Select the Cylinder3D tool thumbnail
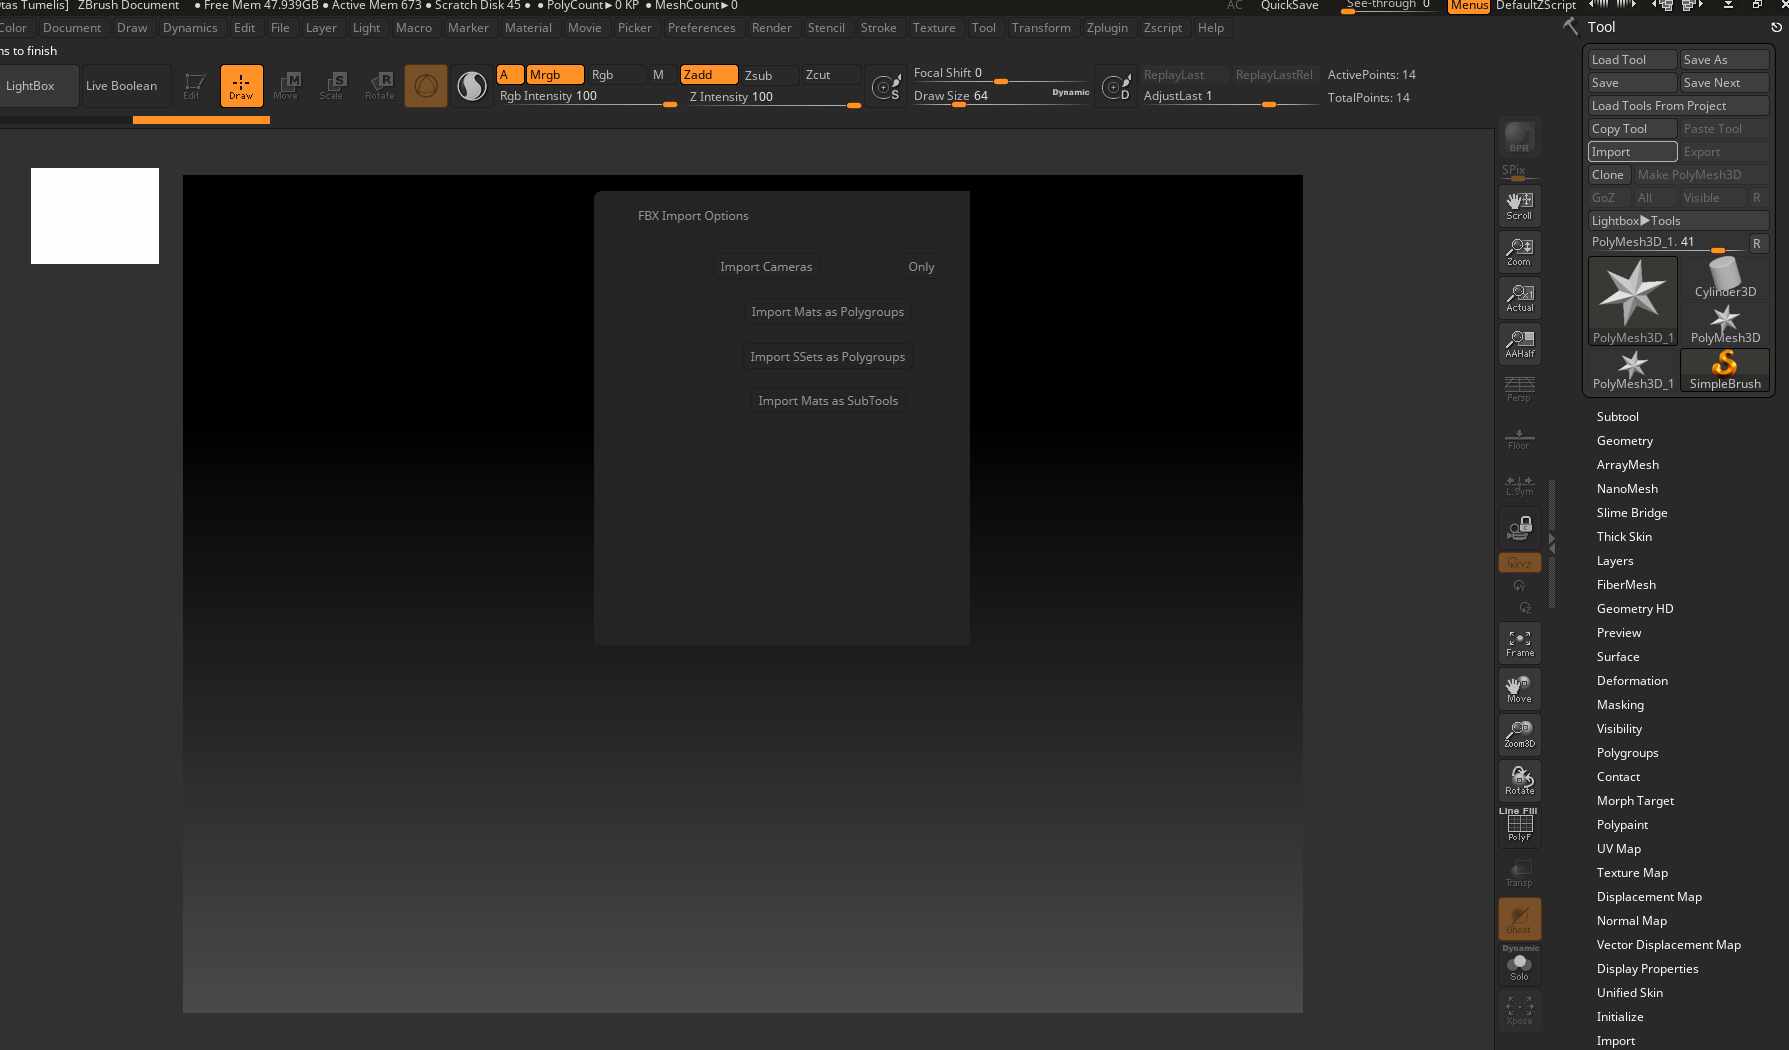 click(x=1725, y=277)
